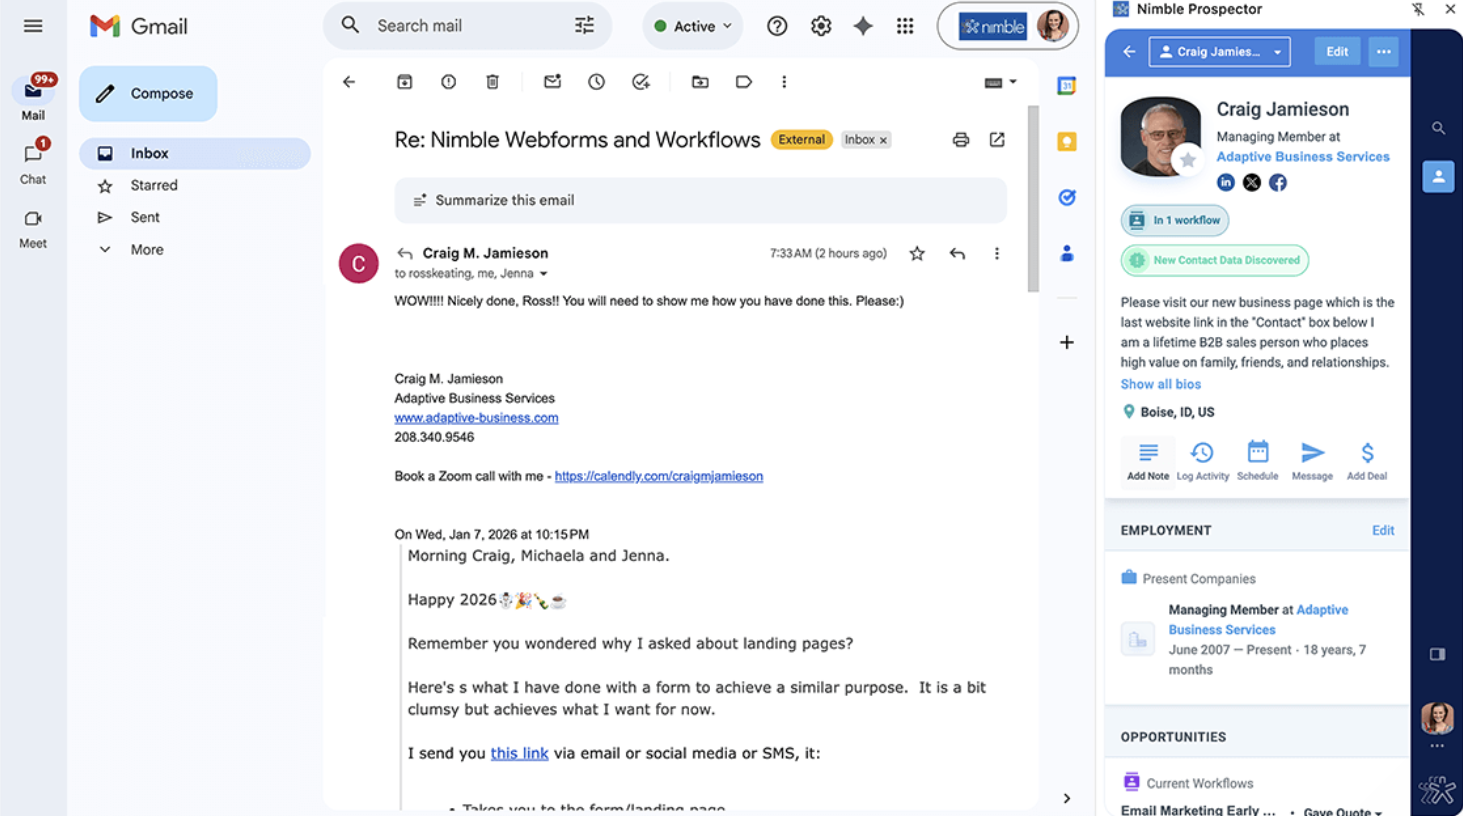Report this email as spam

449,82
